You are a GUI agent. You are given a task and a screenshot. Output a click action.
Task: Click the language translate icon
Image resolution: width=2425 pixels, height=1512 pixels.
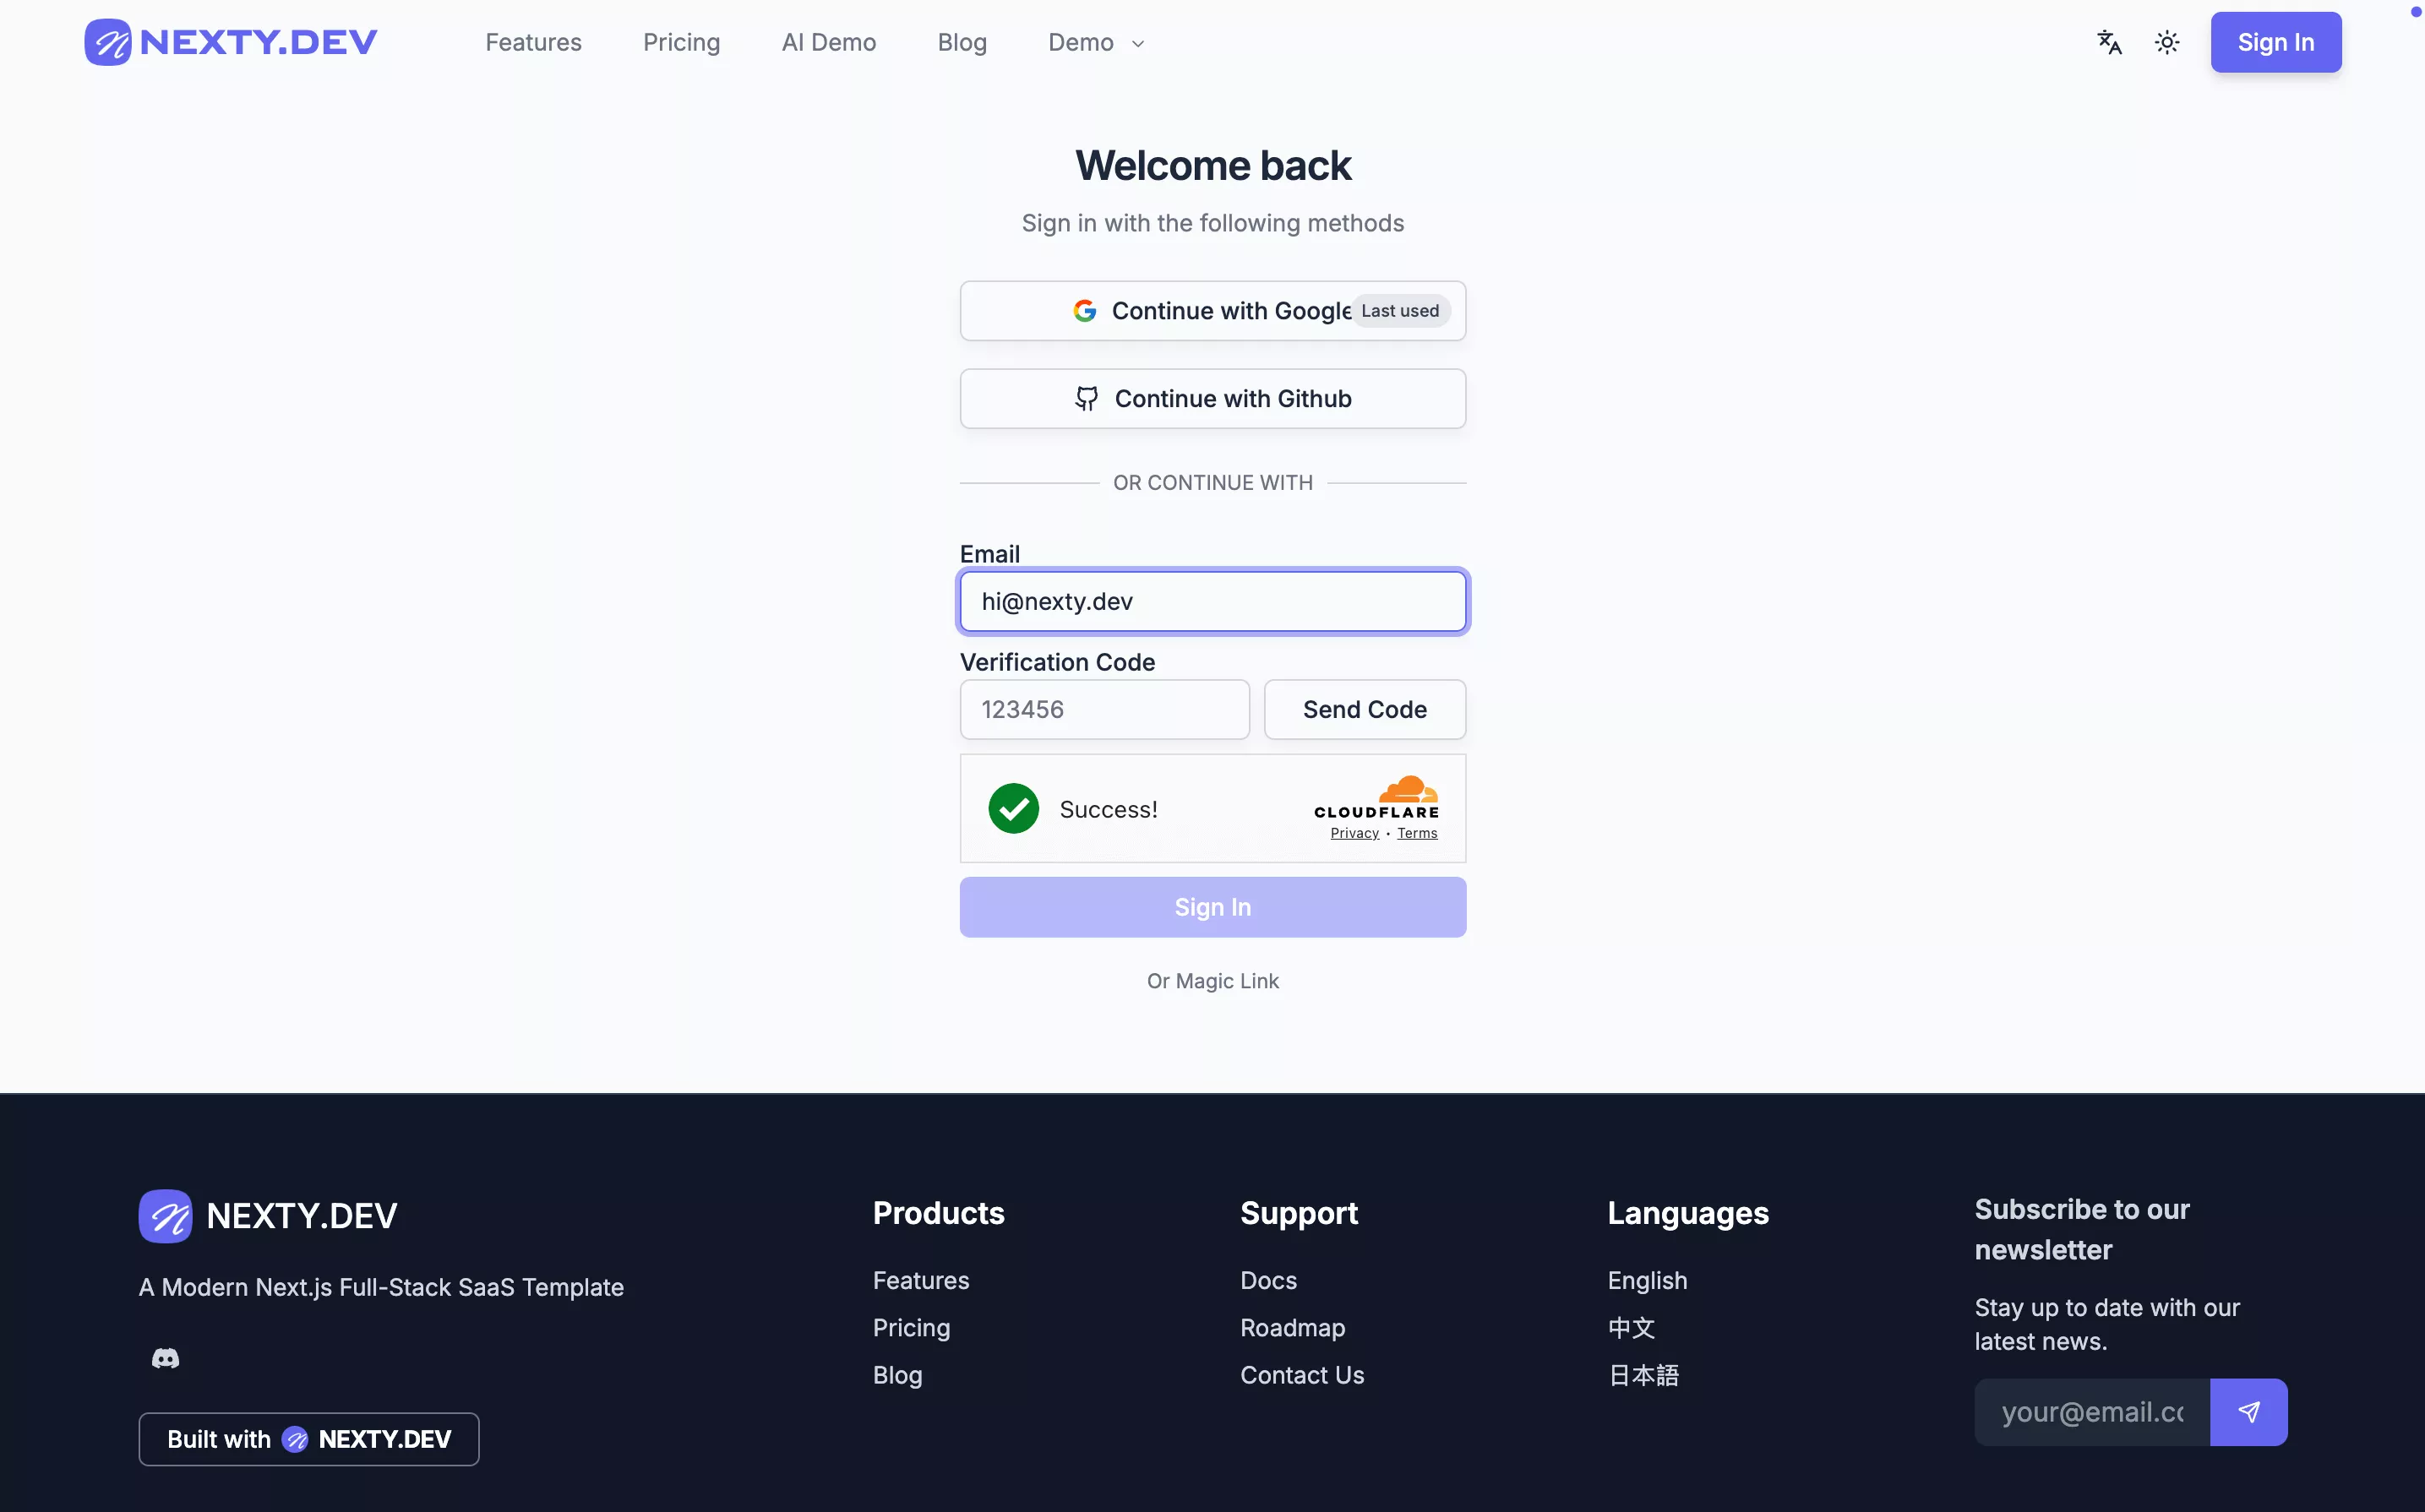tap(2109, 42)
